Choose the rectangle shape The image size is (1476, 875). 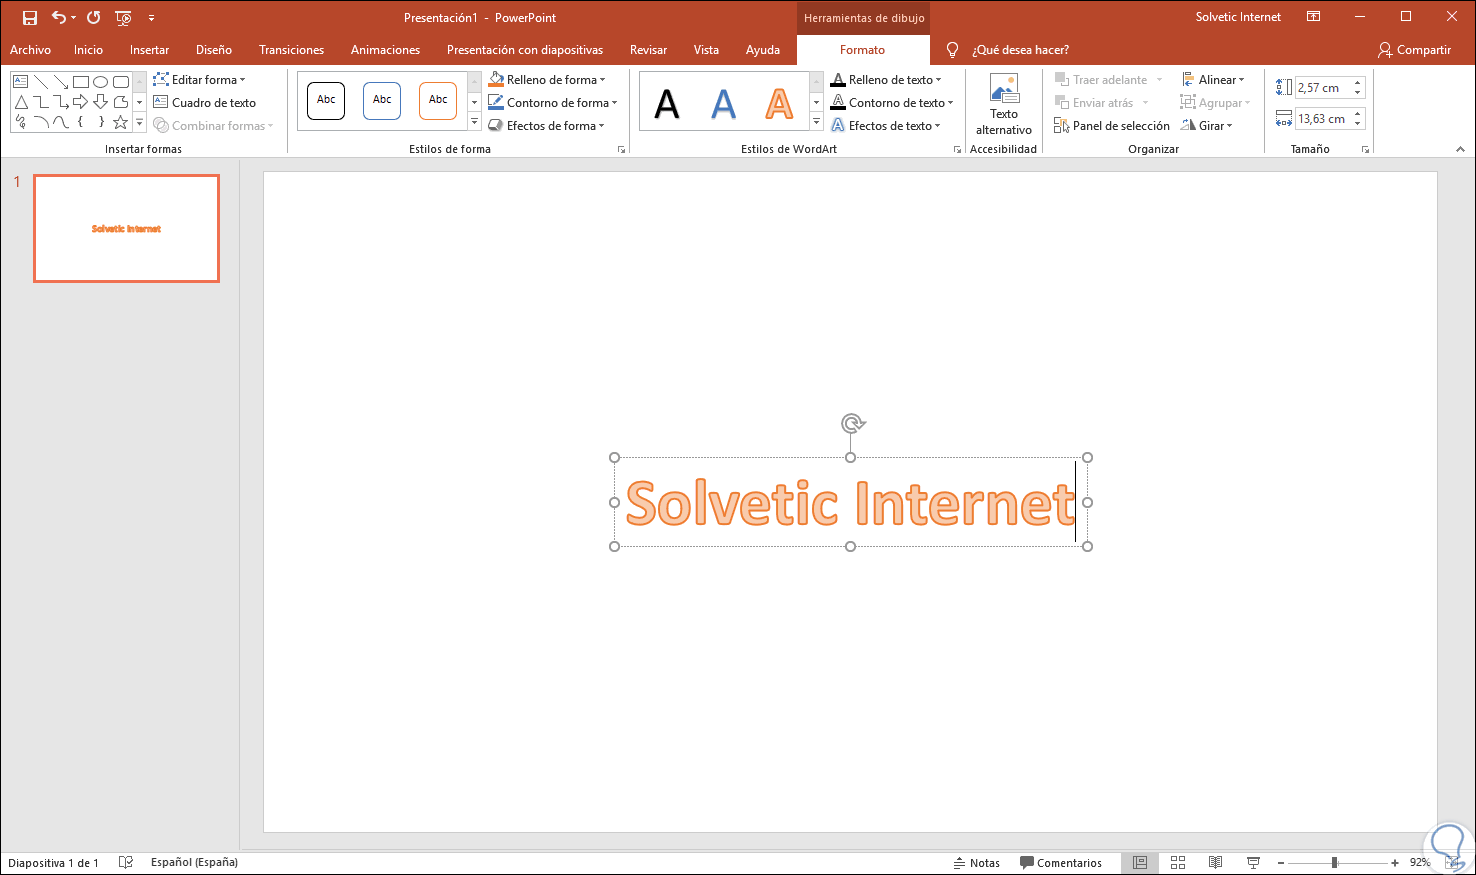pos(81,81)
